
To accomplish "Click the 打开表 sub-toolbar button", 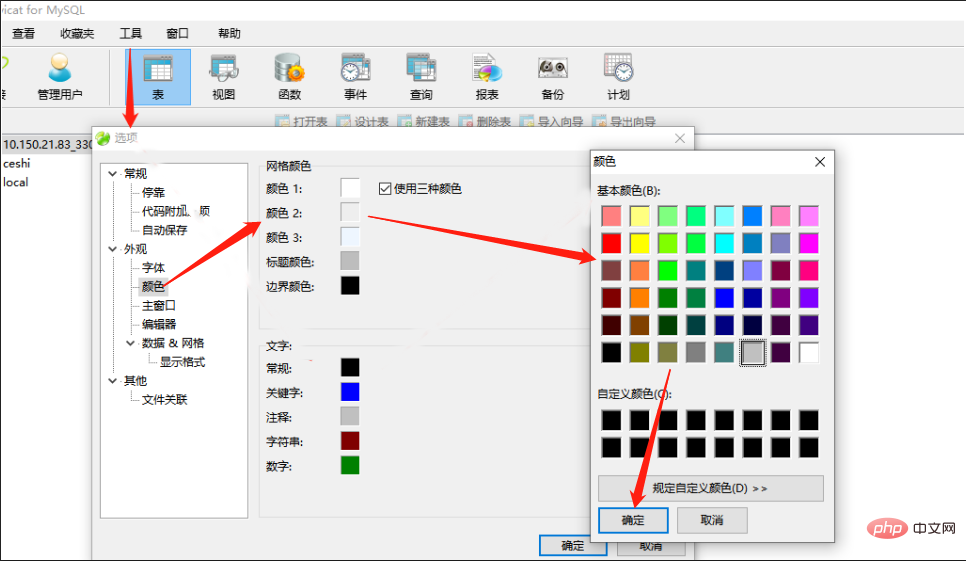I will (301, 121).
